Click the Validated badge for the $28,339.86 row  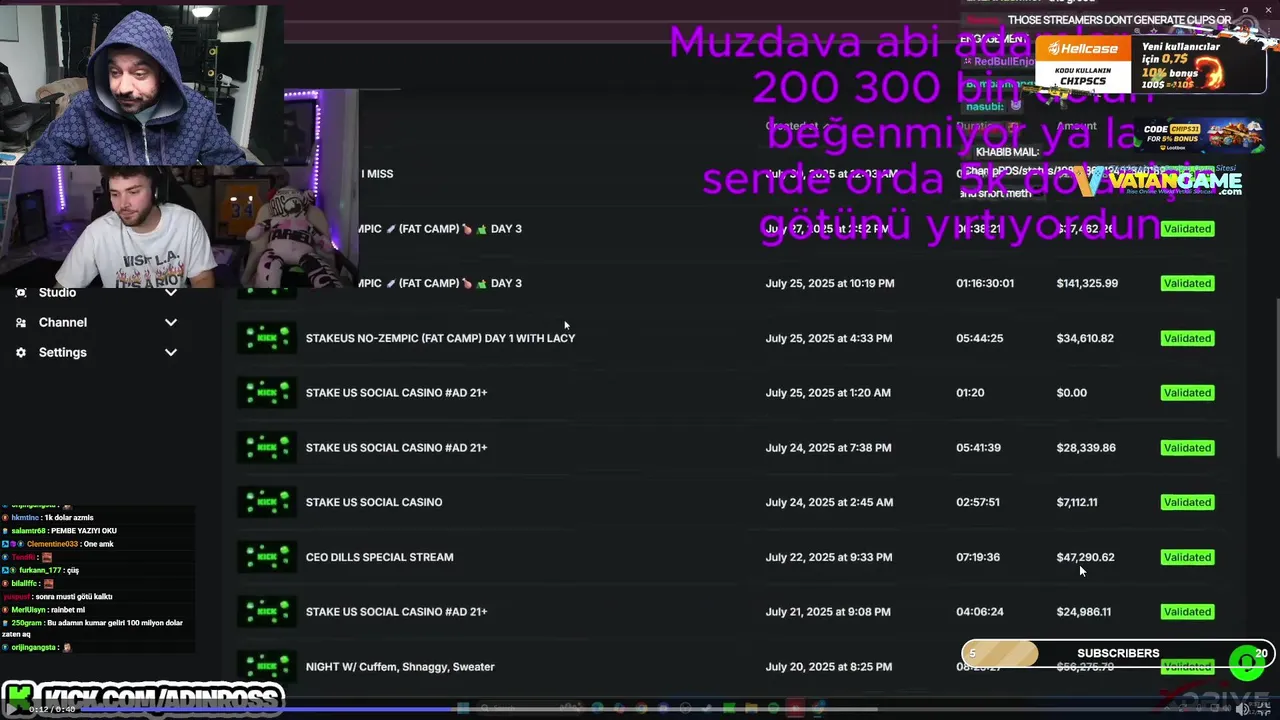click(1187, 447)
